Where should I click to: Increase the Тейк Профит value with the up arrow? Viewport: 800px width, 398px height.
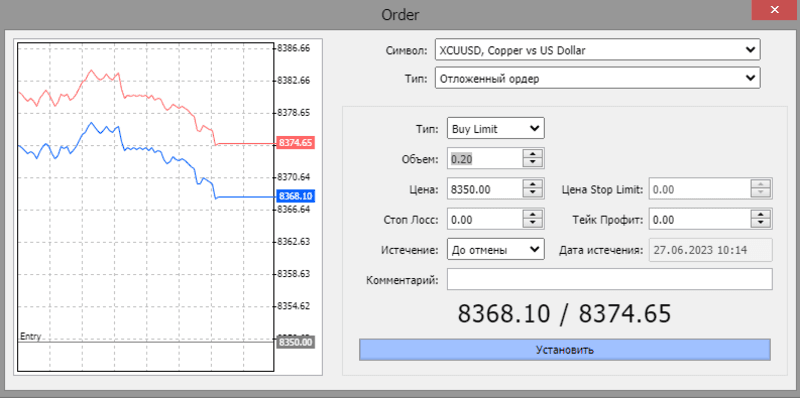coord(761,214)
